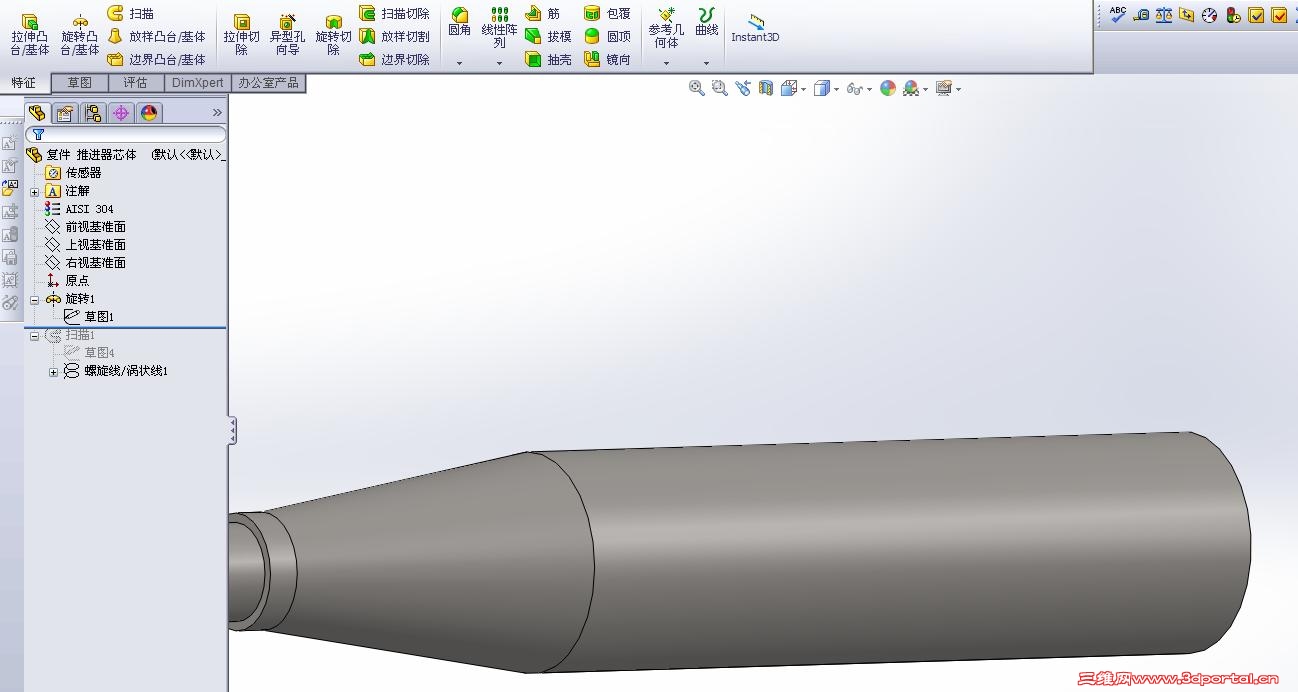
Task: Open the PropertyManager panel tab
Action: 65,112
